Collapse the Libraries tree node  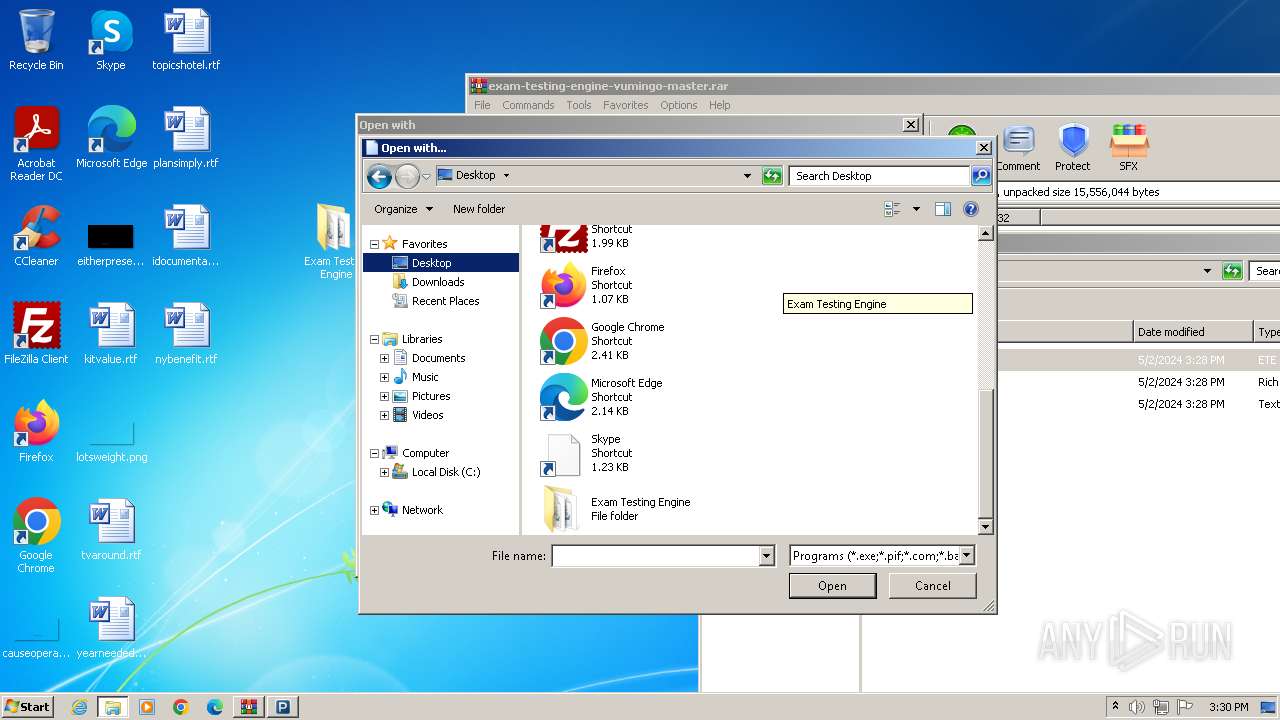pyautogui.click(x=374, y=340)
